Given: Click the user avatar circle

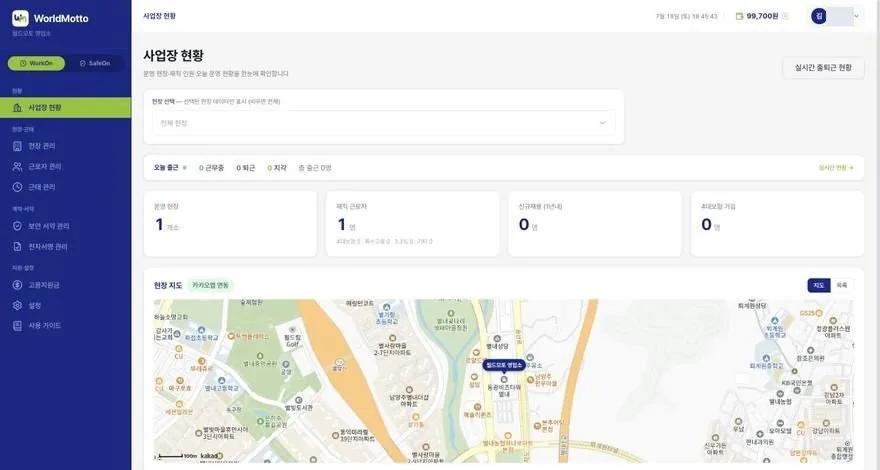Looking at the screenshot, I should click(x=819, y=16).
